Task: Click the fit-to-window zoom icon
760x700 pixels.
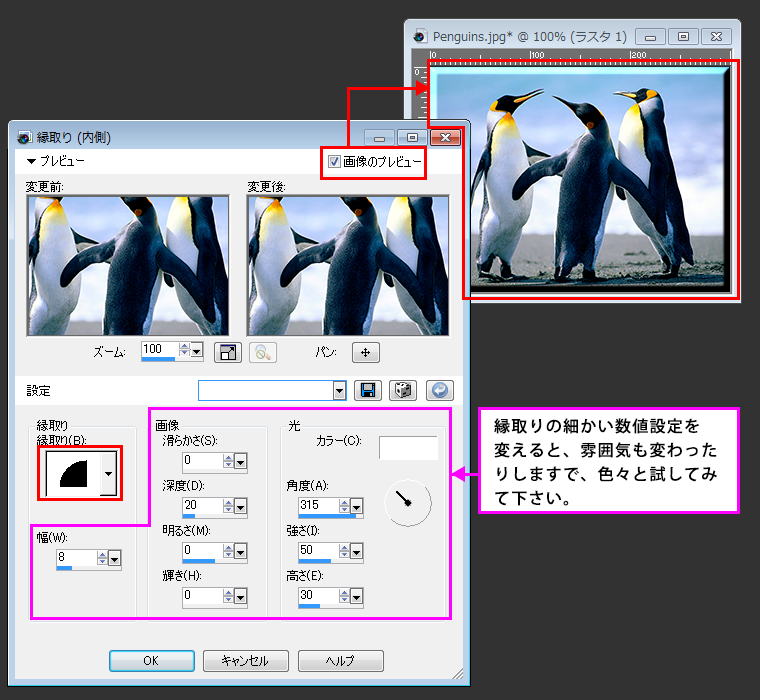Action: 229,352
